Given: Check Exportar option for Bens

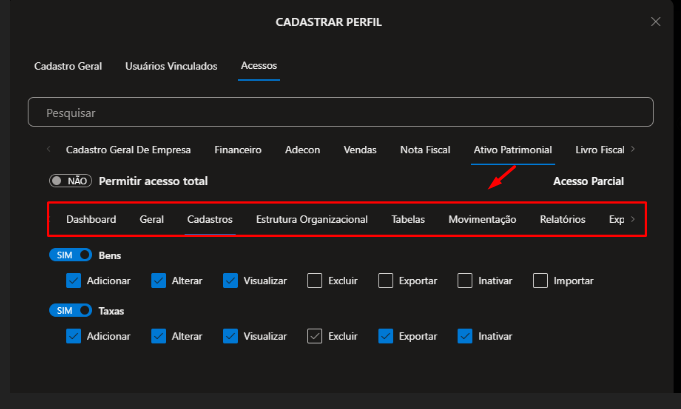Looking at the screenshot, I should [385, 281].
